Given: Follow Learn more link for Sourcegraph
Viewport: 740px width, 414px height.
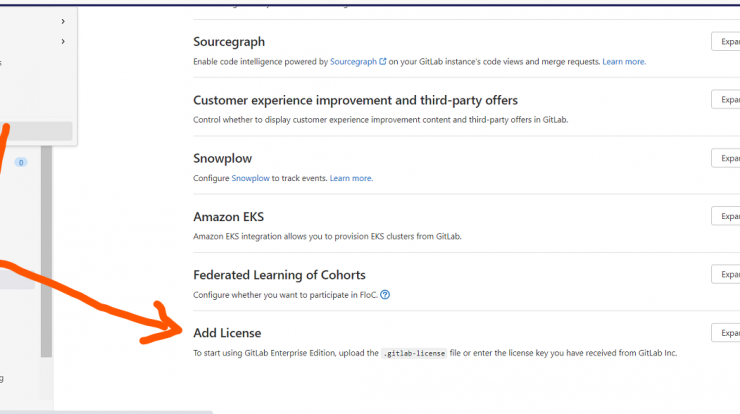Looking at the screenshot, I should pos(624,61).
